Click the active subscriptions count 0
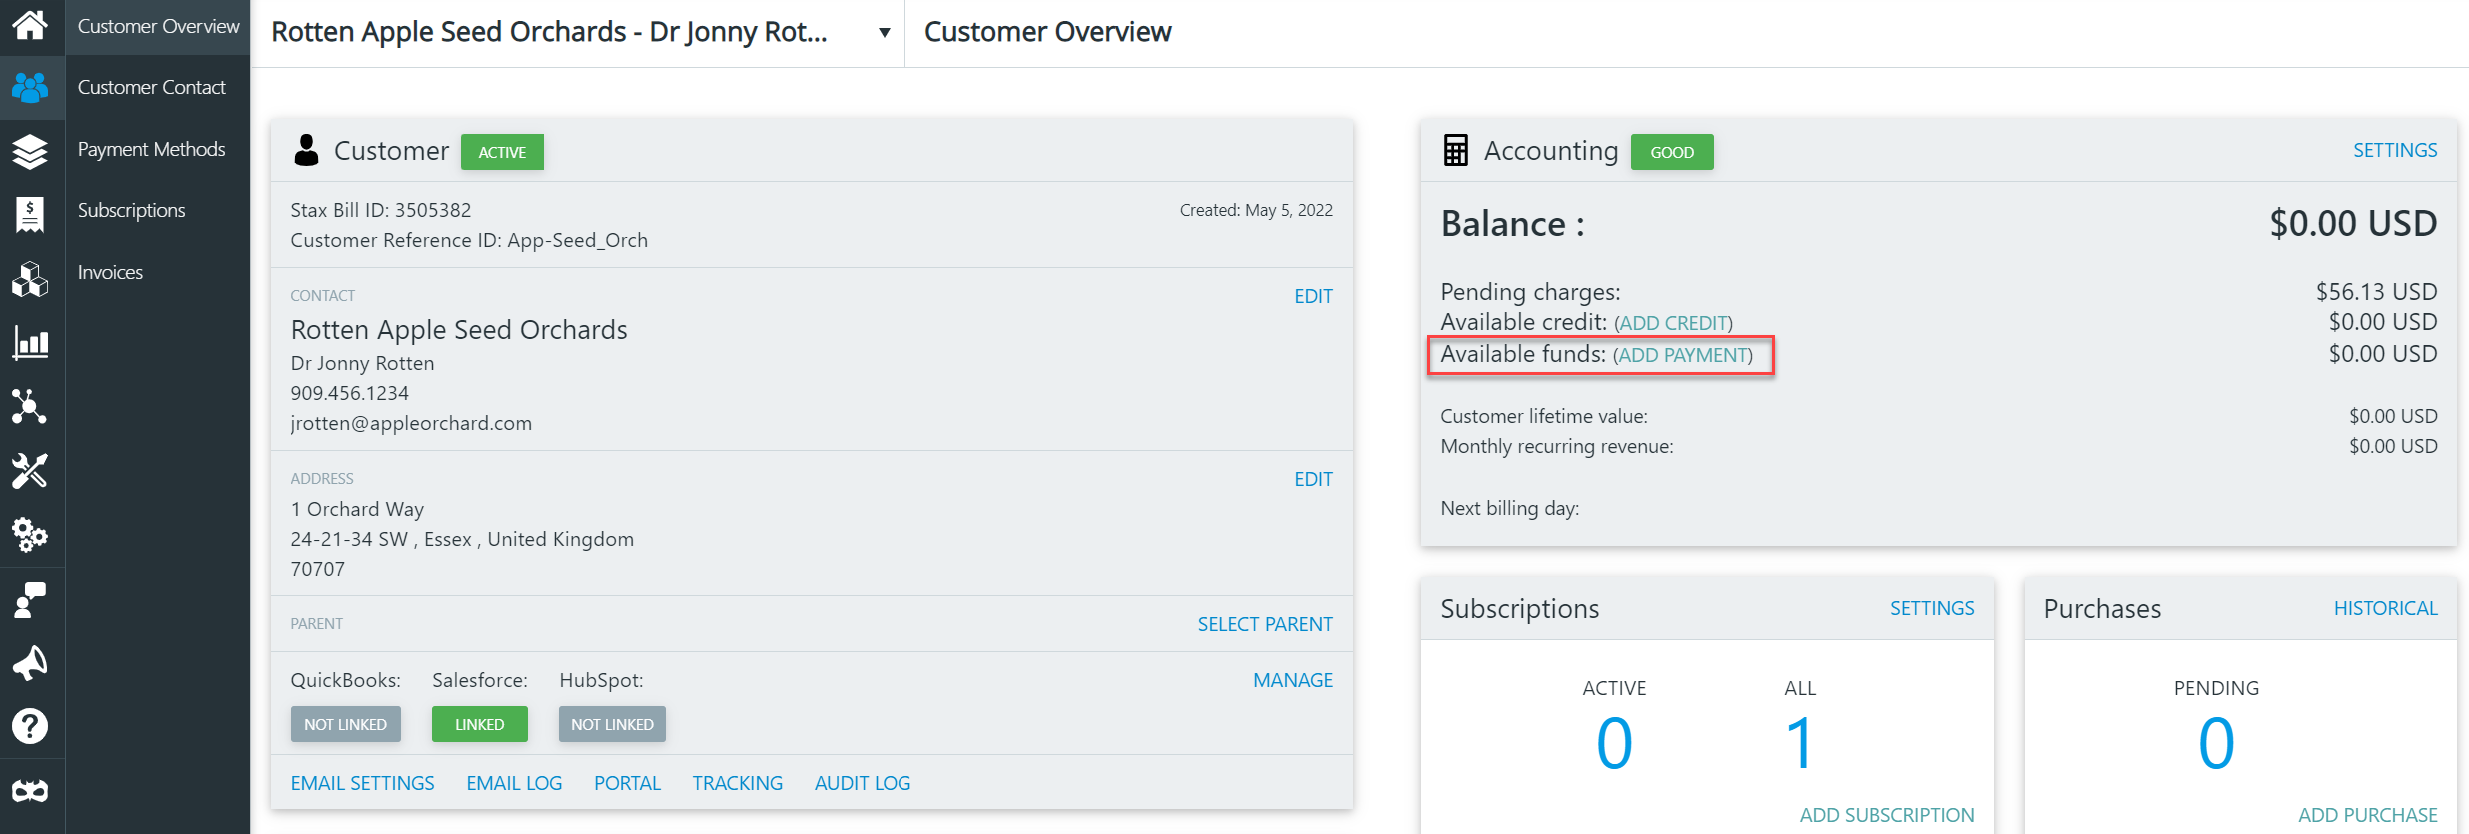This screenshot has height=834, width=2469. [x=1614, y=743]
